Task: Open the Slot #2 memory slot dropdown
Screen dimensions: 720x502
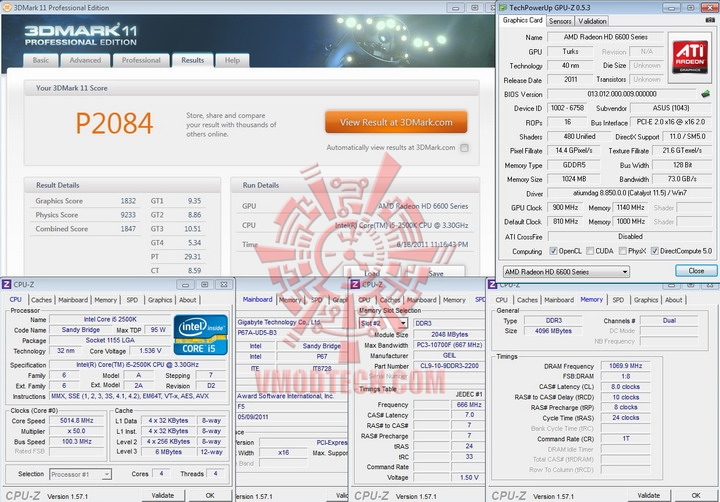Action: coord(383,323)
